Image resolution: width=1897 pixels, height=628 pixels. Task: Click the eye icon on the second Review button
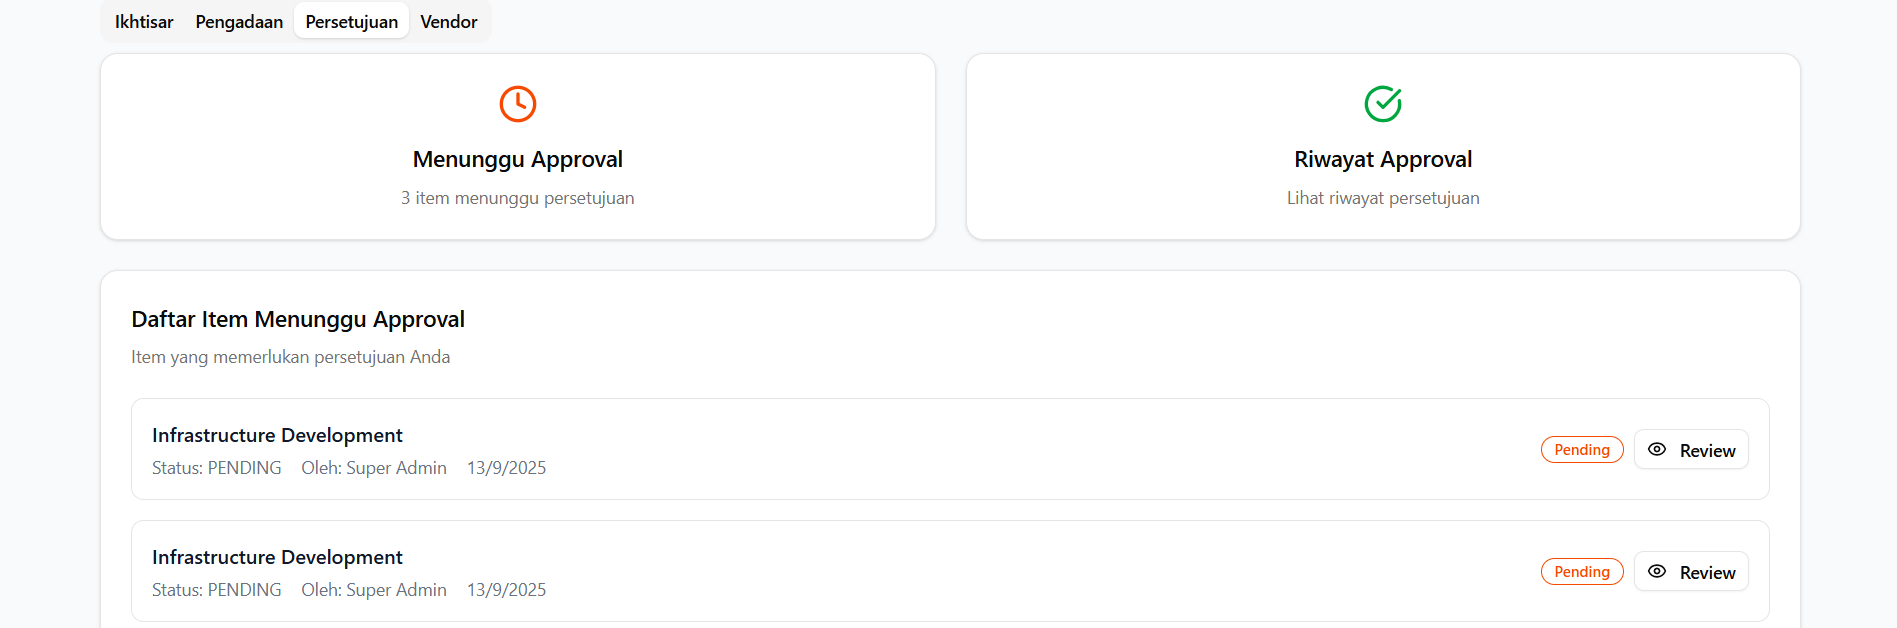1657,572
